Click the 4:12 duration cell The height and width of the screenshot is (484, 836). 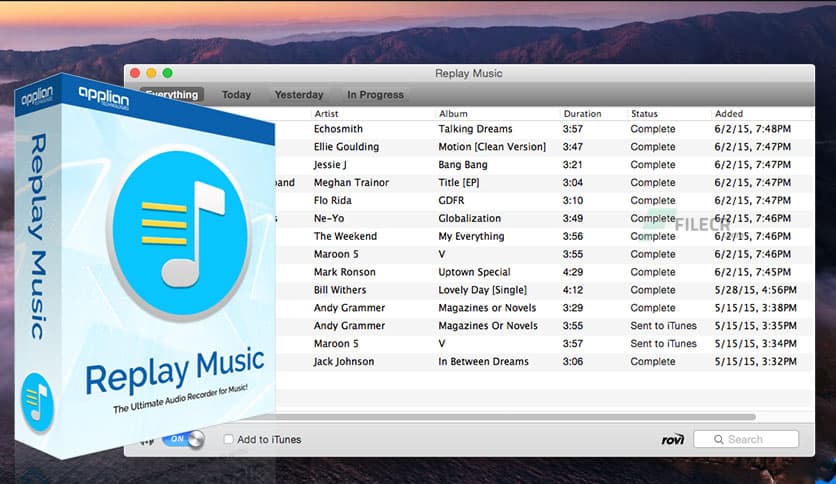coord(573,290)
